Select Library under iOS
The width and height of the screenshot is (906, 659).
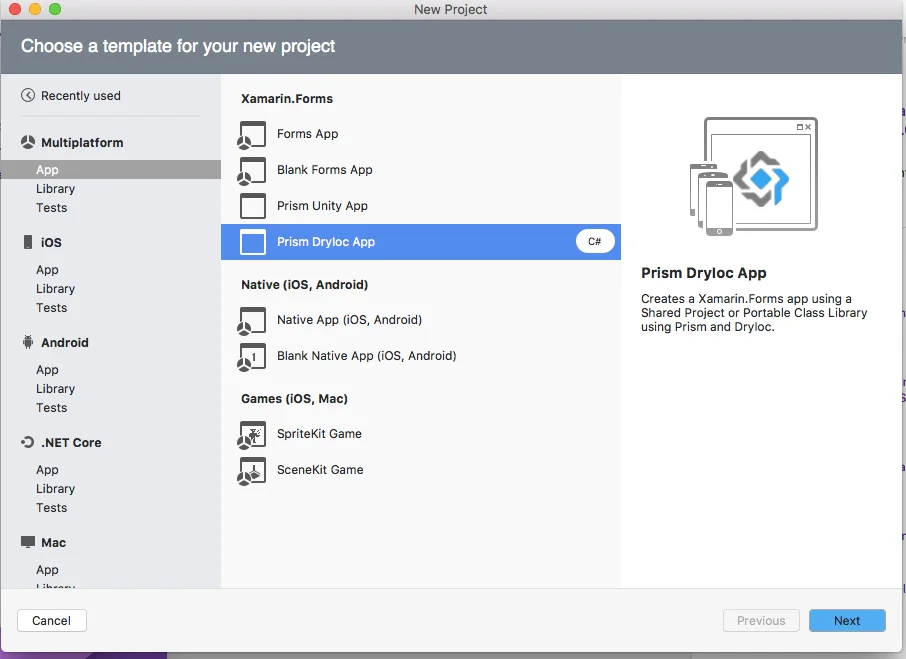[55, 289]
